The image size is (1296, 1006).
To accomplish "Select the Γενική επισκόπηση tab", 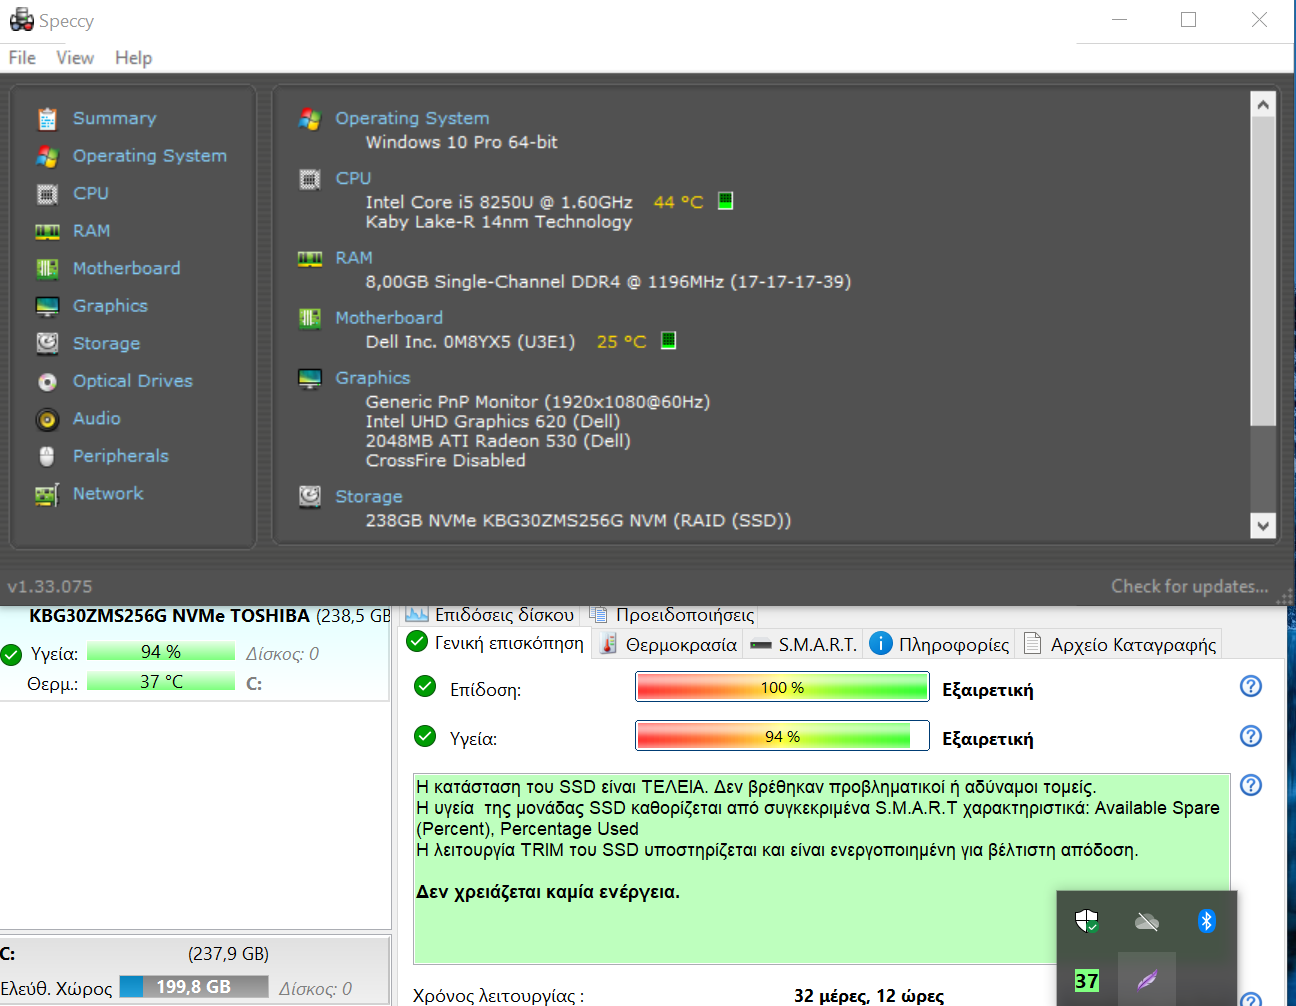I will click(x=496, y=643).
